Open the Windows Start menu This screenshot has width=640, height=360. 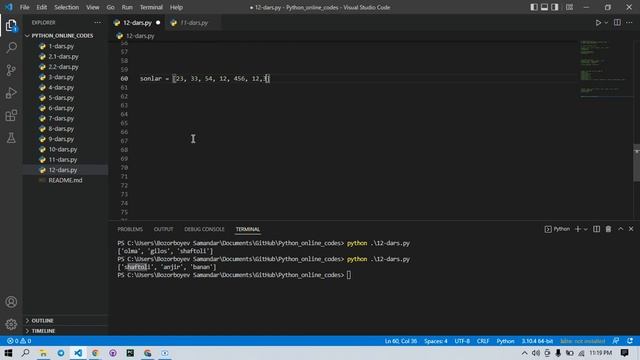pos(8,353)
